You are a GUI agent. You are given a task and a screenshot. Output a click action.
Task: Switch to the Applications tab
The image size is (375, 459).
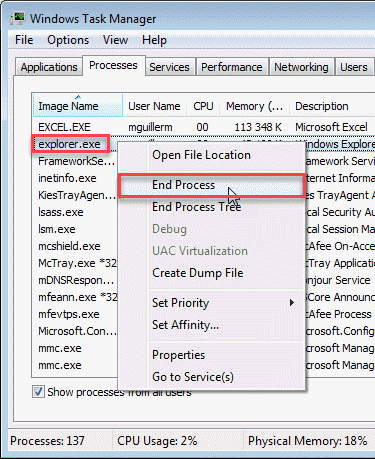(49, 67)
